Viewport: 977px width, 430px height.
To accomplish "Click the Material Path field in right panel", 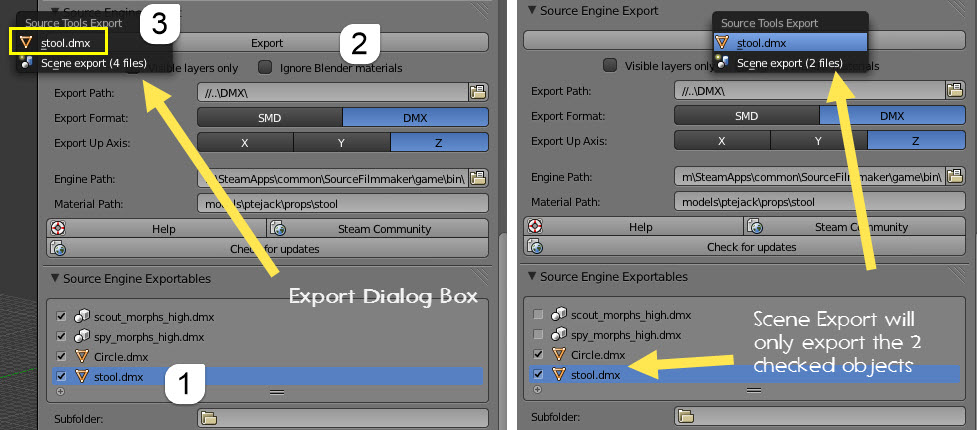I will pos(819,202).
